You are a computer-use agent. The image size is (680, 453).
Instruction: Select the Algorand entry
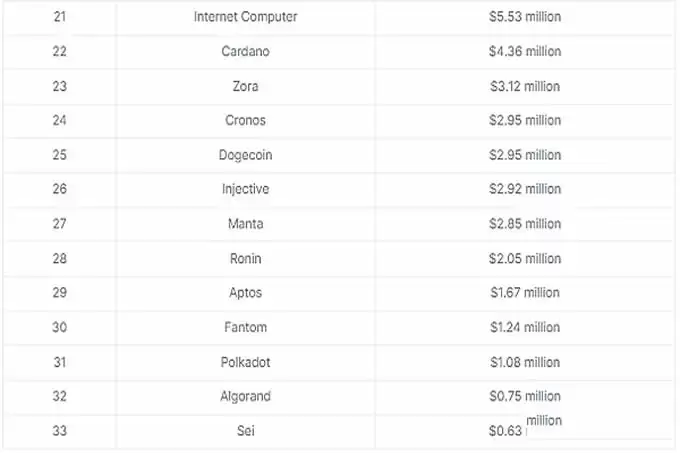(x=245, y=396)
